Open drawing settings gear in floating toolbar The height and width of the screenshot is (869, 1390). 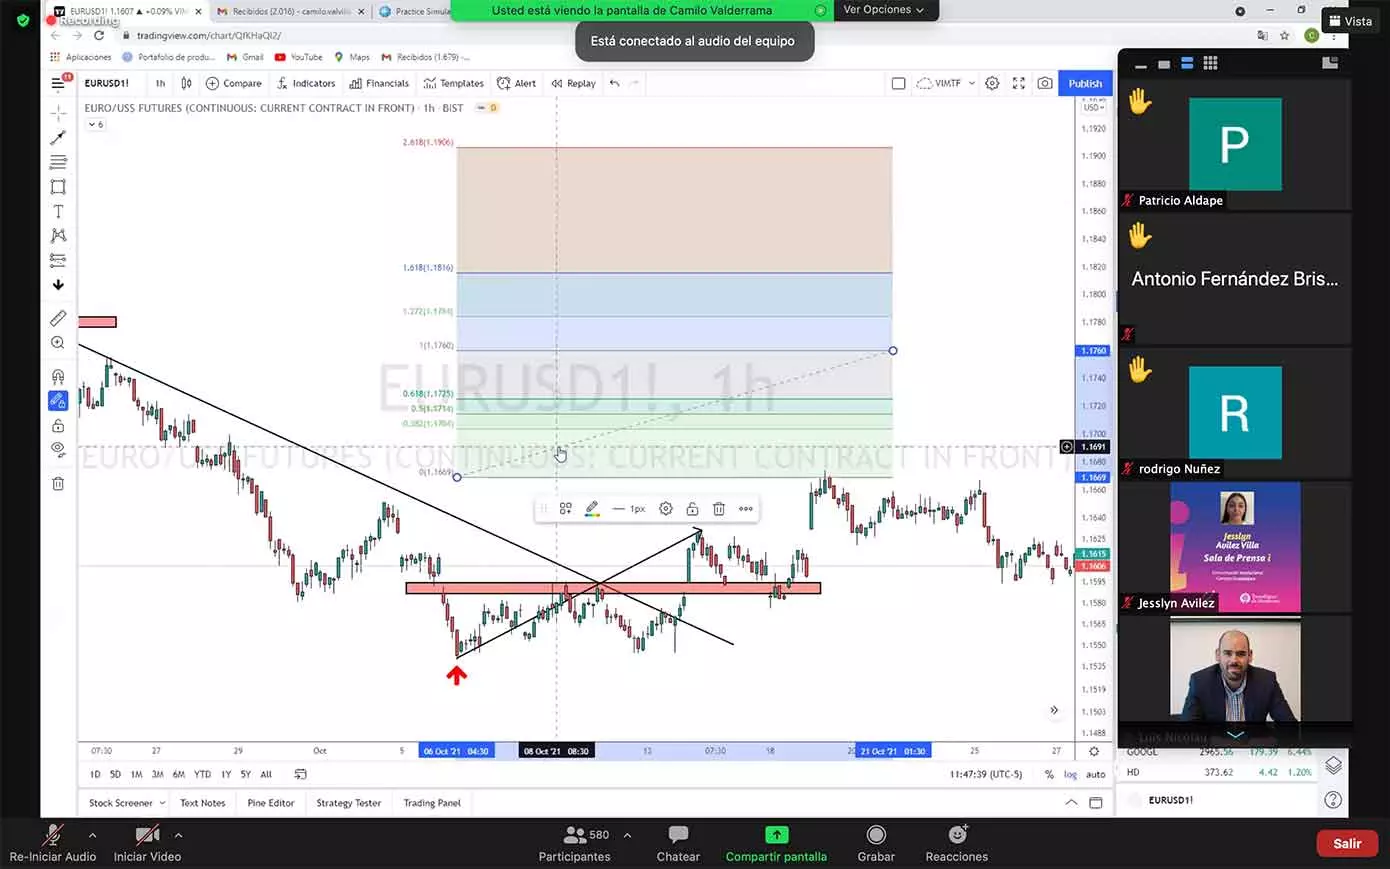(666, 509)
